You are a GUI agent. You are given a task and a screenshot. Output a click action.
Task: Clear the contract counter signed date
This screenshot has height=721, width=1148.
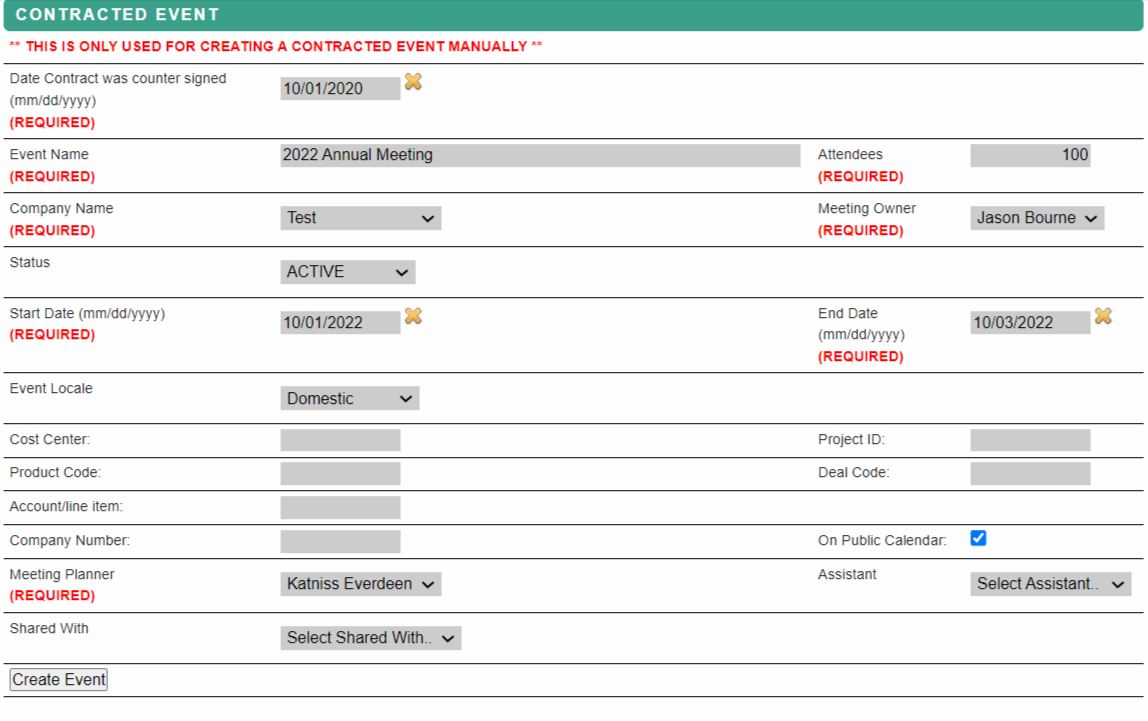pos(413,82)
